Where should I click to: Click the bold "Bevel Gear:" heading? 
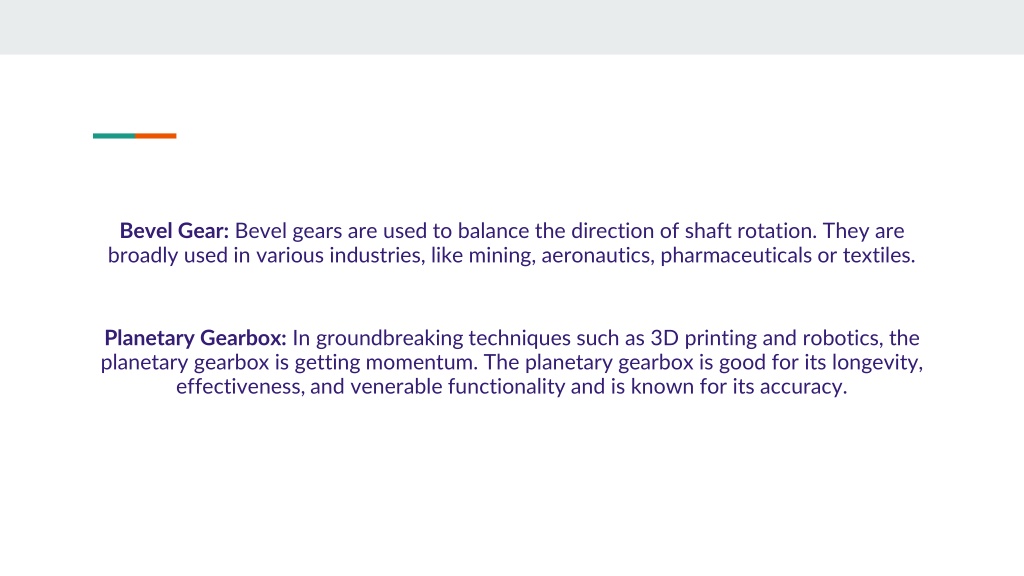[x=174, y=231]
